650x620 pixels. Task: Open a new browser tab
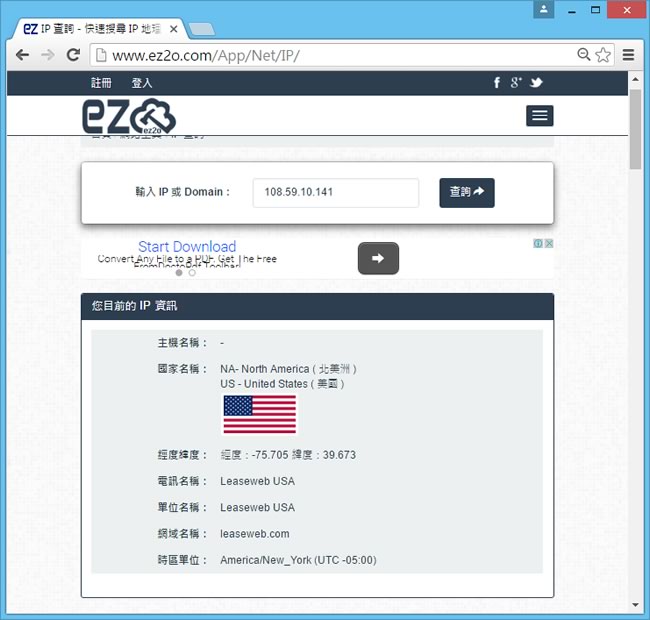point(201,29)
